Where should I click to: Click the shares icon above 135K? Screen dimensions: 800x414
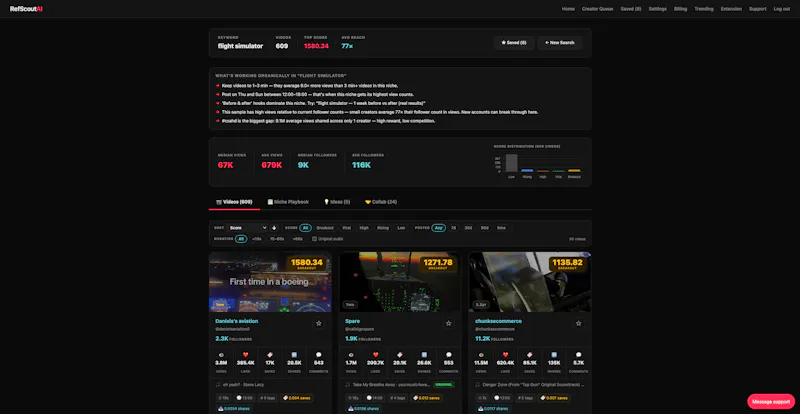click(x=554, y=355)
